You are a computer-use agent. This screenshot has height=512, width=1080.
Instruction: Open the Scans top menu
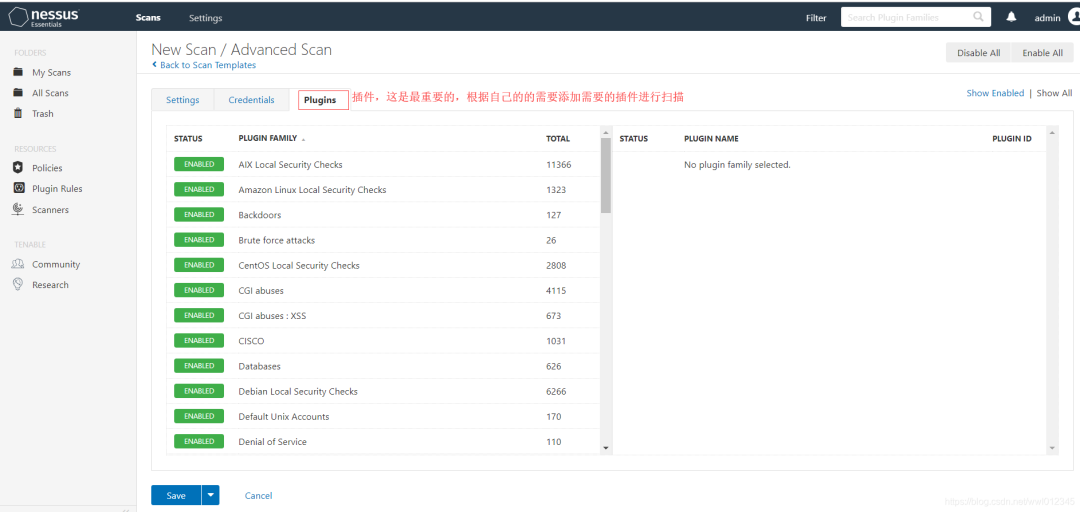click(x=148, y=18)
